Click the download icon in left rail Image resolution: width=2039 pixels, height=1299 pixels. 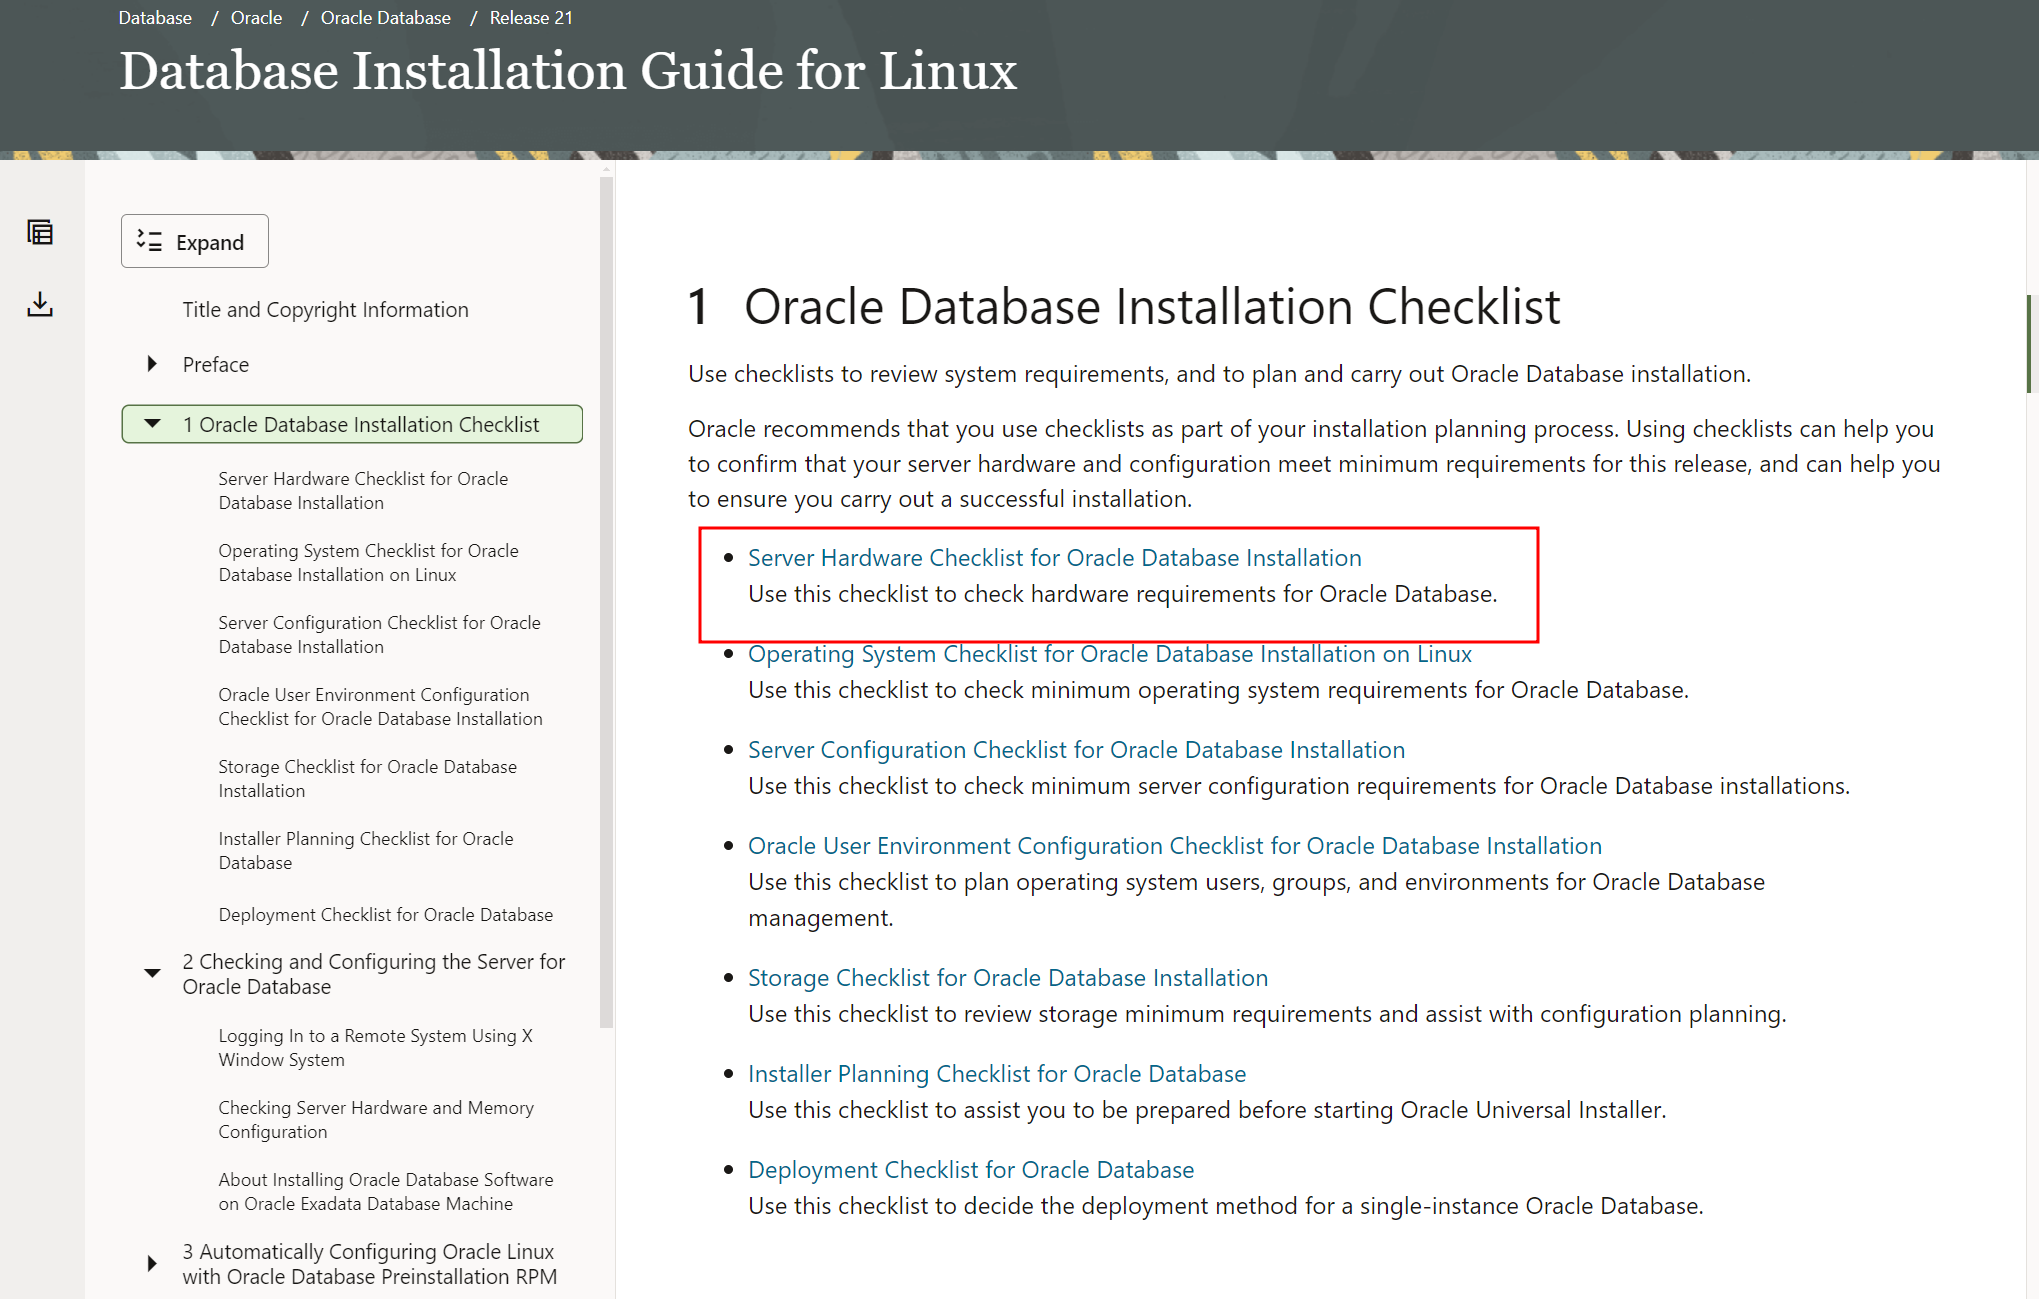click(x=40, y=304)
